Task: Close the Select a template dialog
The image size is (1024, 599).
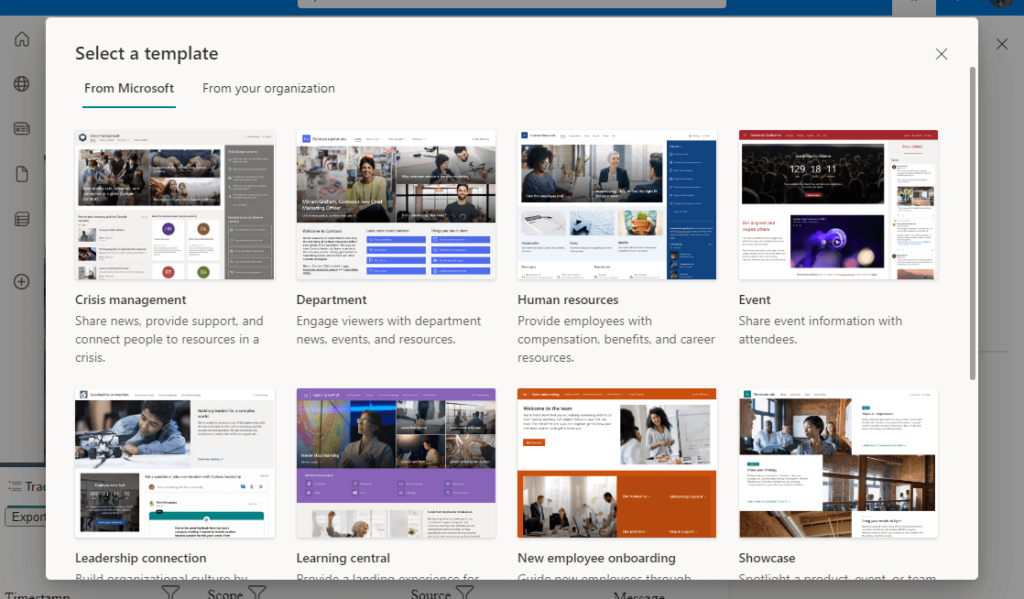Action: tap(941, 54)
